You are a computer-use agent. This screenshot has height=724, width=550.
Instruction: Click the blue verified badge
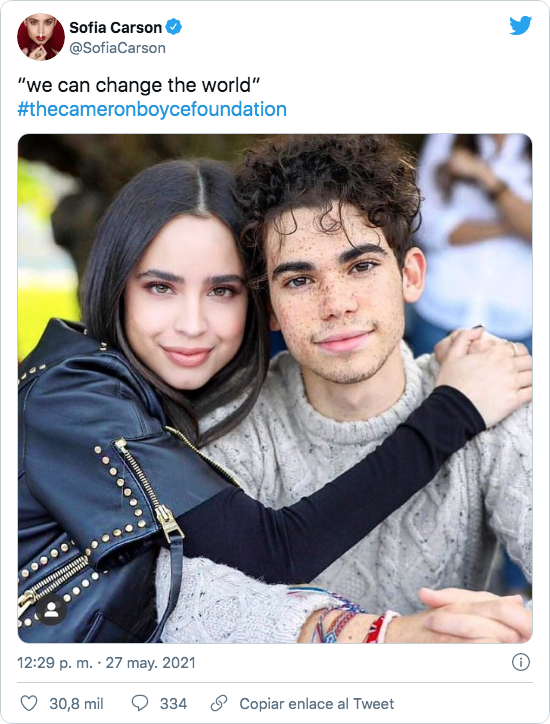pyautogui.click(x=174, y=27)
